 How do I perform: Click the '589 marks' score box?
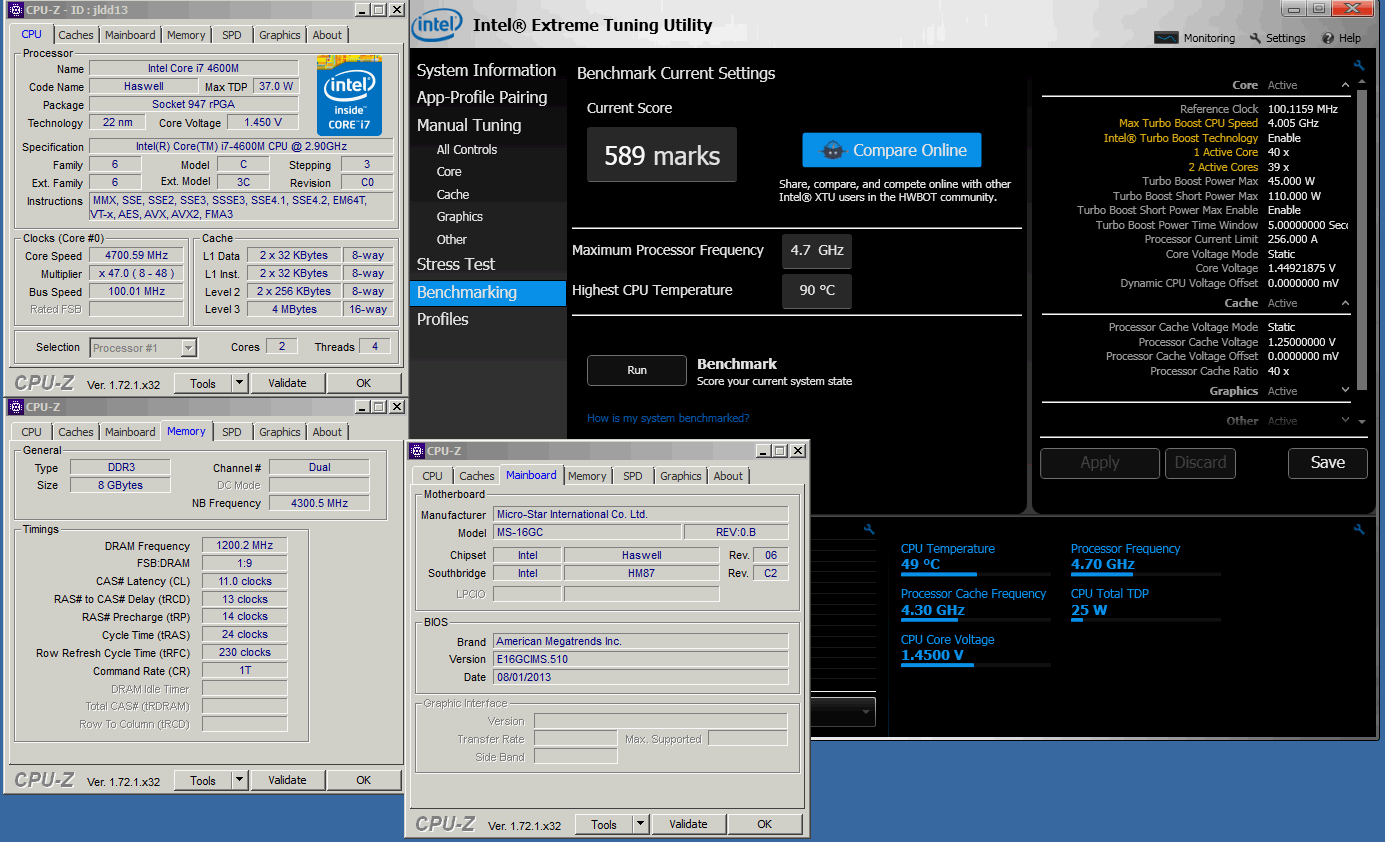tap(662, 155)
